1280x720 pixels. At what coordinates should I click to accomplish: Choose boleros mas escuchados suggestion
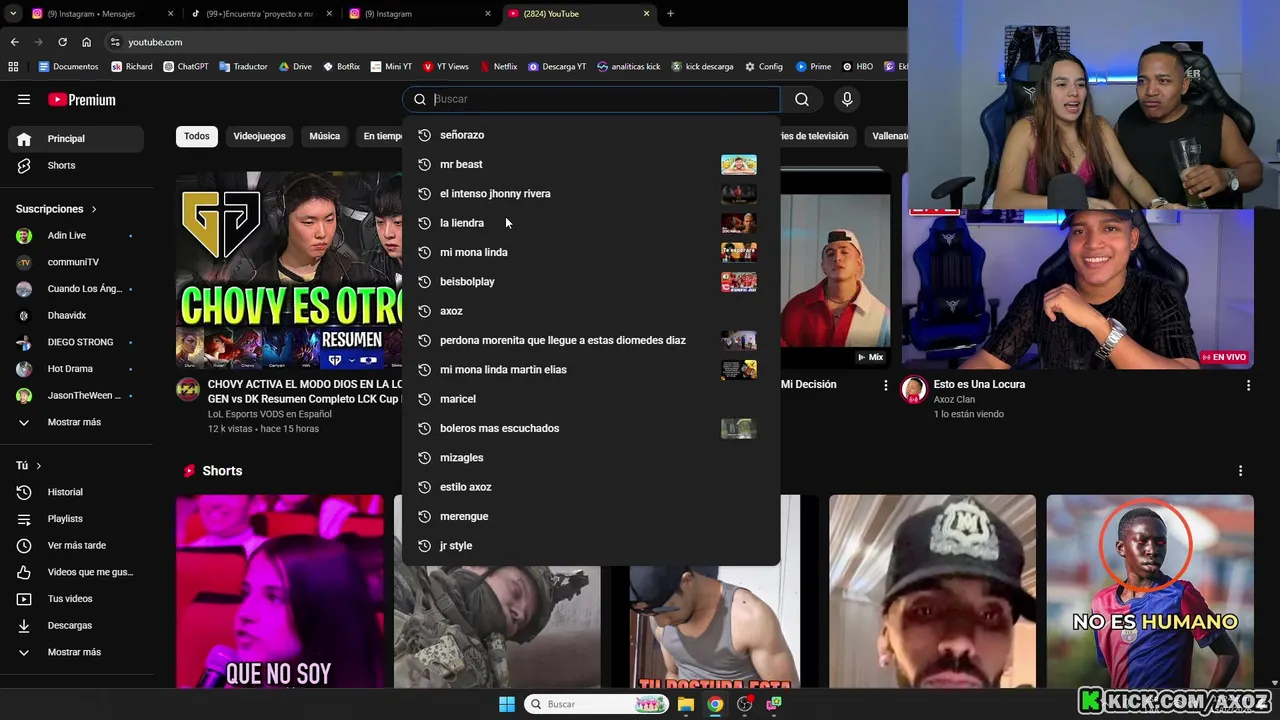tap(590, 428)
